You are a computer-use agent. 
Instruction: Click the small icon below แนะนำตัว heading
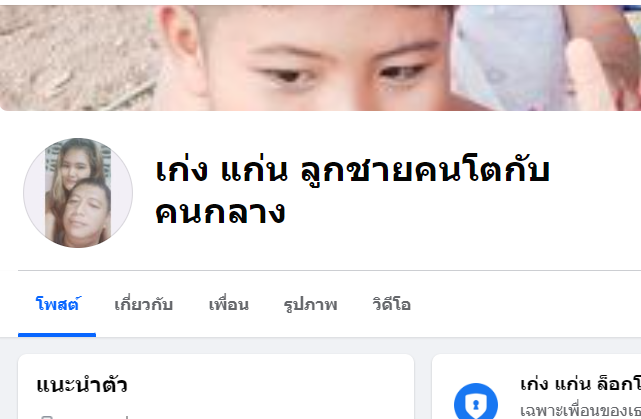point(47,417)
